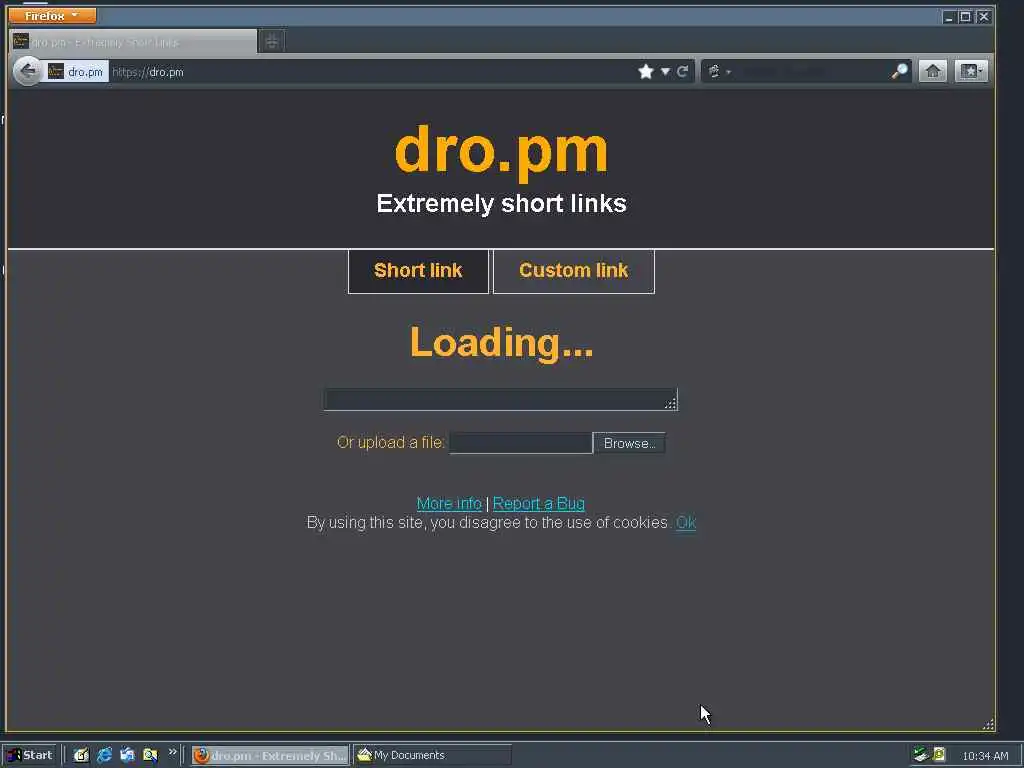The image size is (1024, 768).
Task: Open the Bookmarks menu button
Action: (971, 71)
